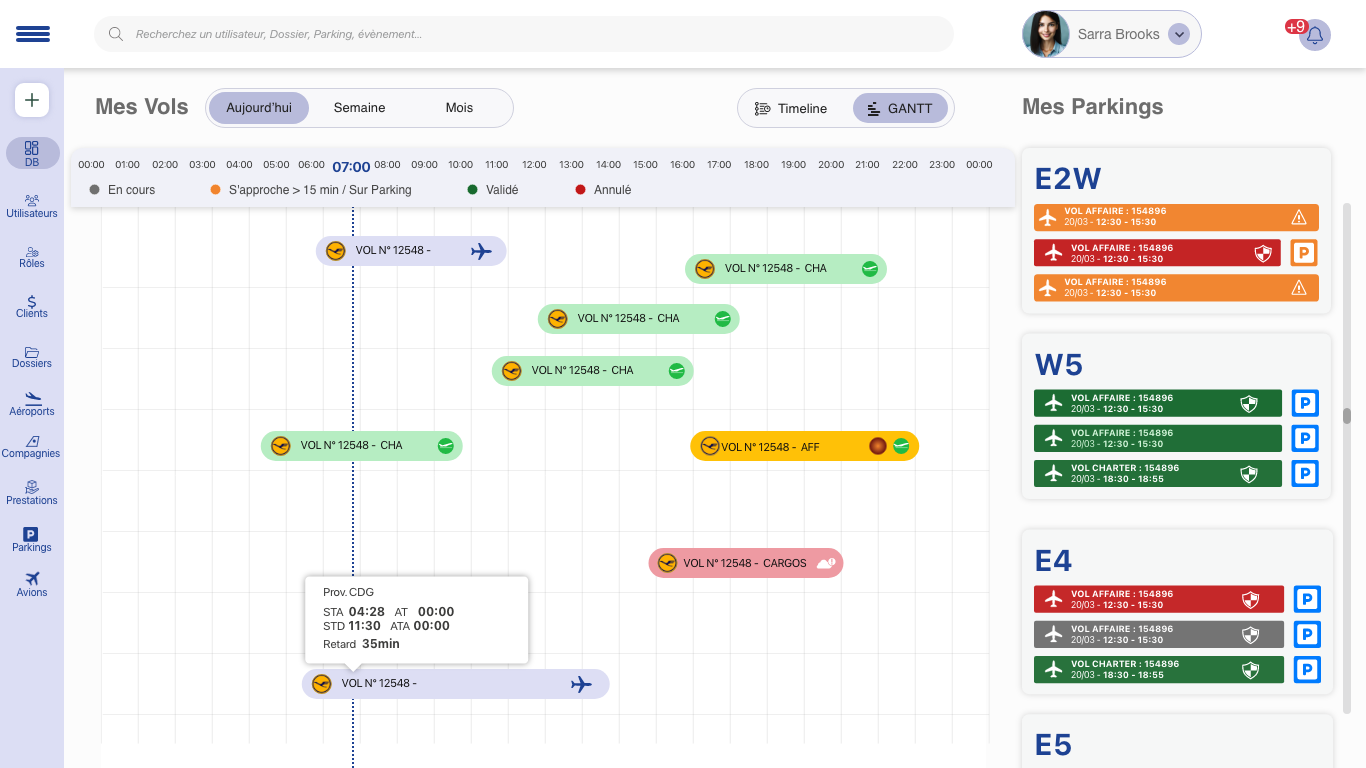
Task: Open Utilisateurs in the sidebar
Action: 32,206
